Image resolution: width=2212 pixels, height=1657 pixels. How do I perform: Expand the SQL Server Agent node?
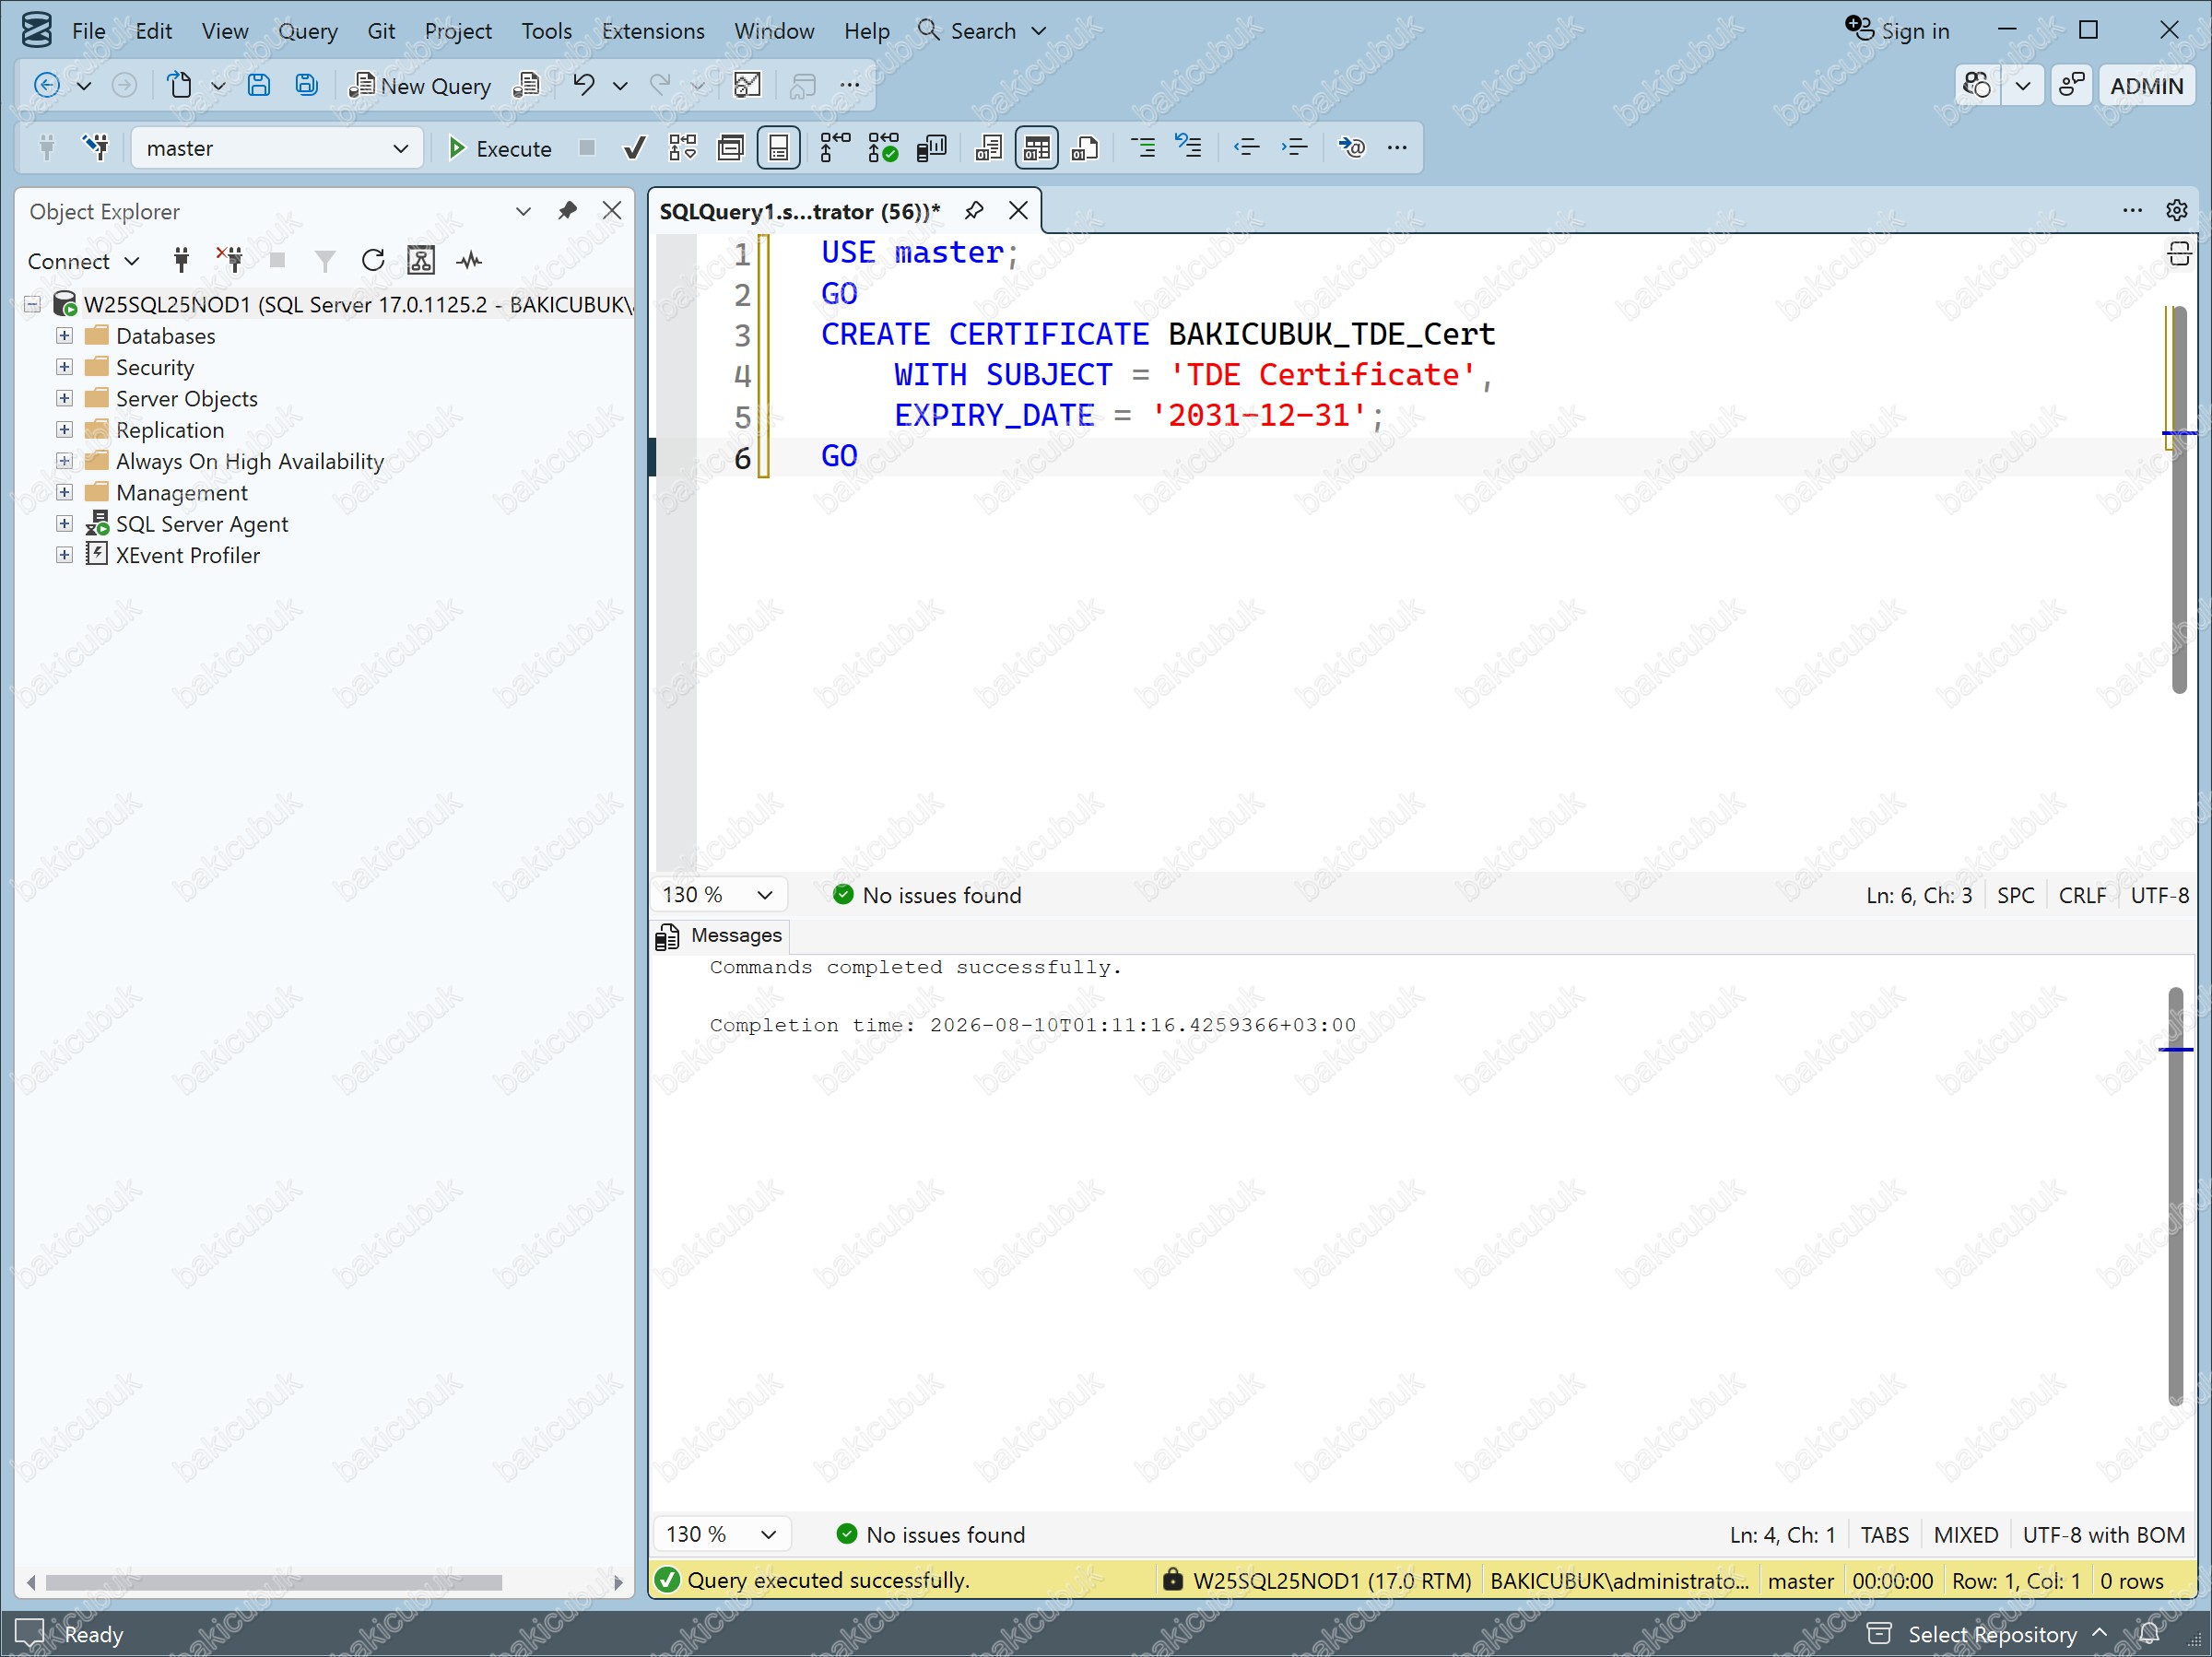64,523
